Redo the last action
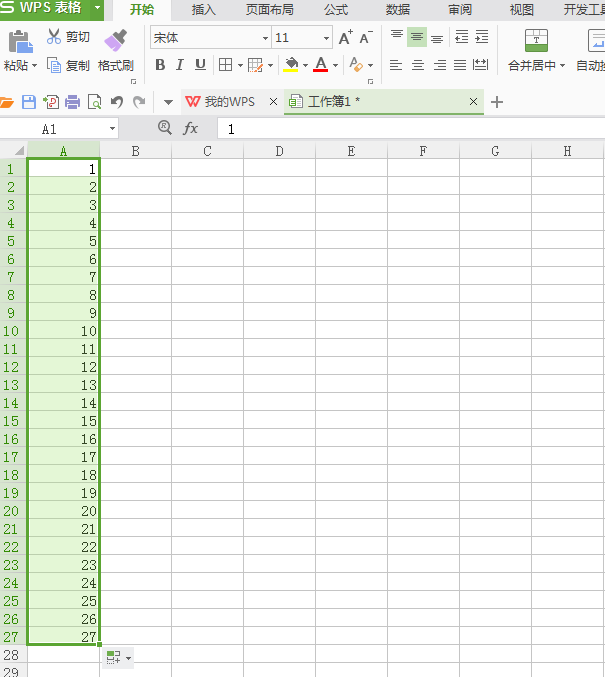Viewport: 605px width, 677px height. (x=139, y=102)
